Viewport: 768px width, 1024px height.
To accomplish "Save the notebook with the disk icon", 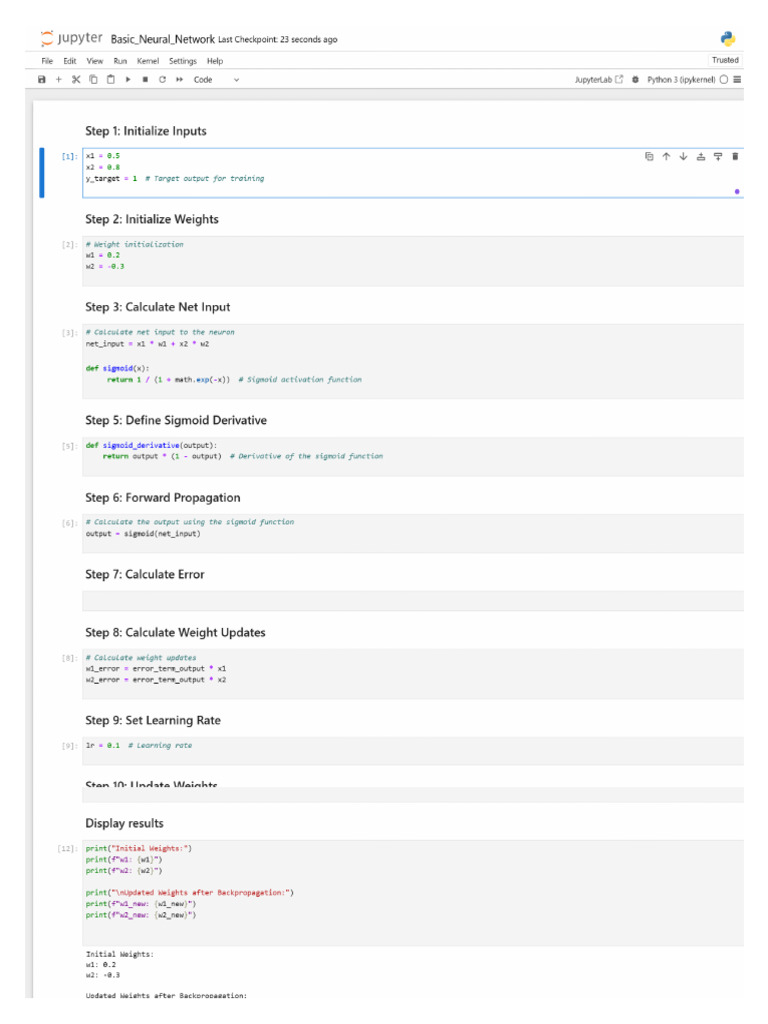I will tap(42, 79).
